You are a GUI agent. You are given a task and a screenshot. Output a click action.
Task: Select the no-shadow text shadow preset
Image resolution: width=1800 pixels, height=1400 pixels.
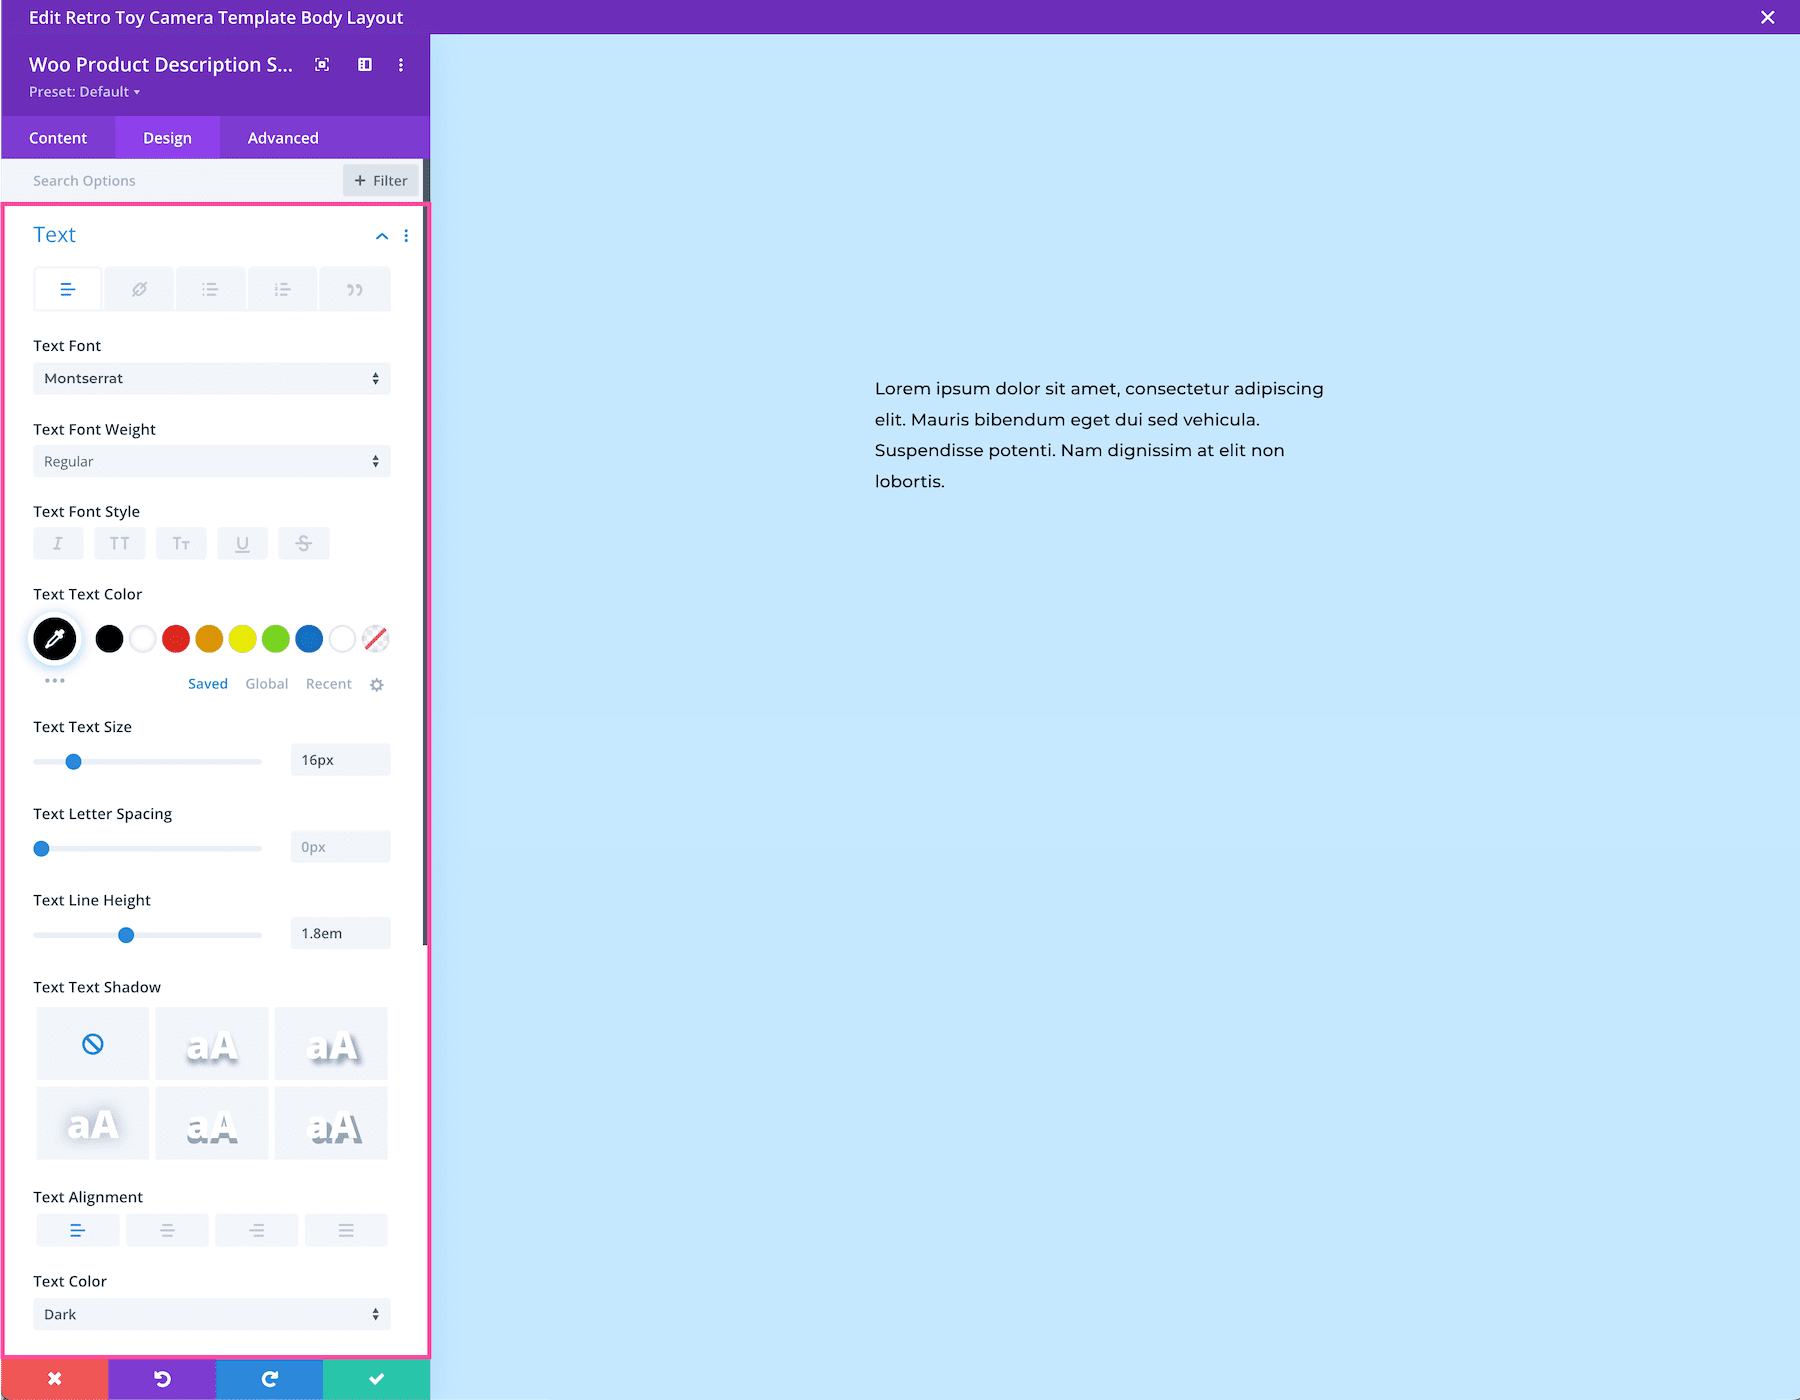click(92, 1043)
